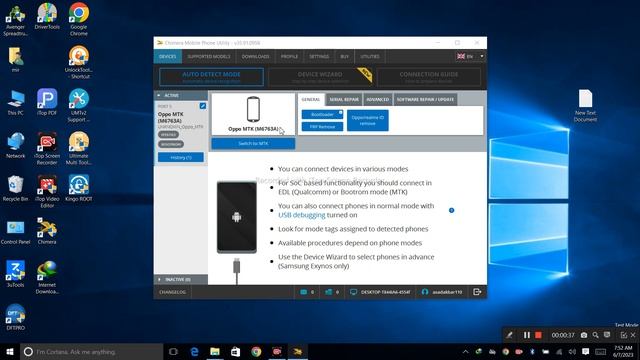Open the New Text Document file
Screen dimensions: 640x360
tap(585, 106)
